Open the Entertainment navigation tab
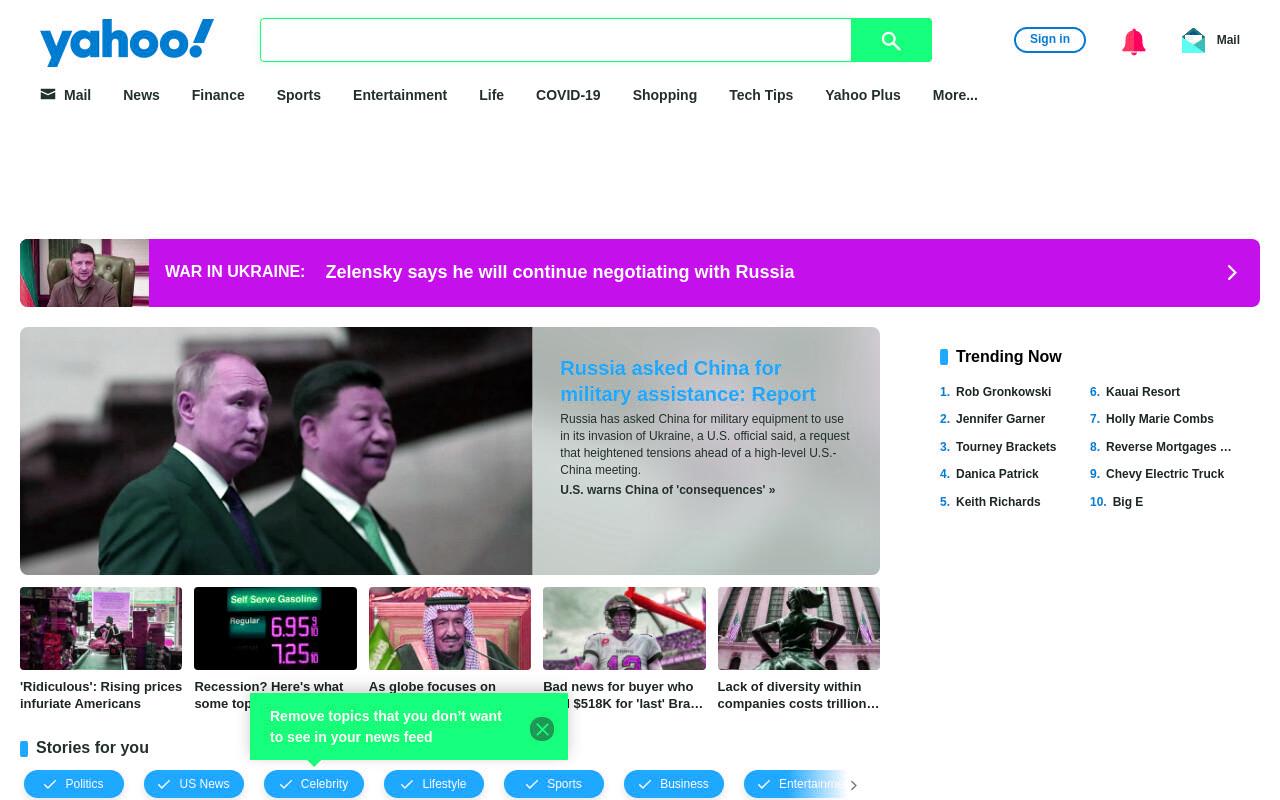Viewport: 1280px width, 800px height. tap(400, 95)
